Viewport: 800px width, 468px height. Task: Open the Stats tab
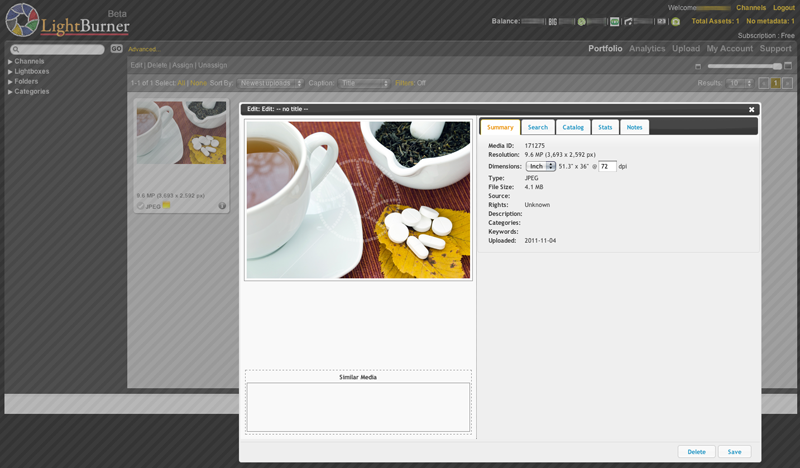[x=605, y=127]
